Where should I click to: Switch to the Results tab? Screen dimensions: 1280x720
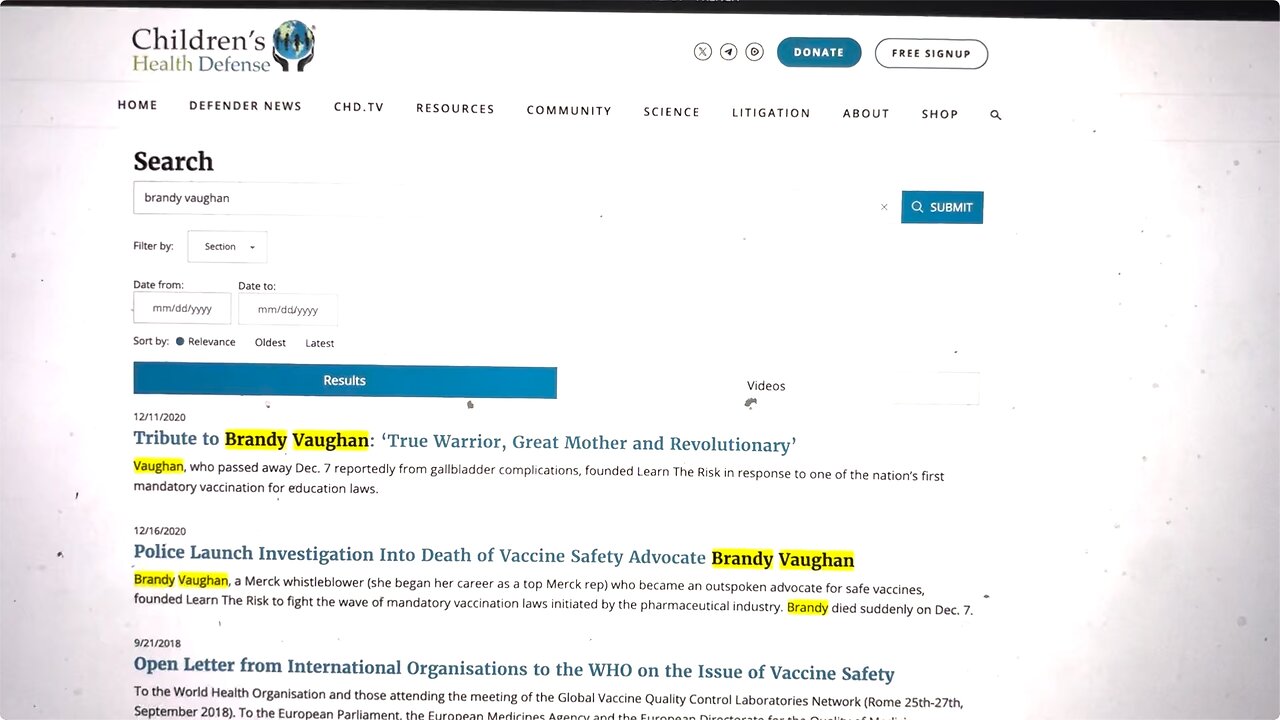[x=345, y=380]
